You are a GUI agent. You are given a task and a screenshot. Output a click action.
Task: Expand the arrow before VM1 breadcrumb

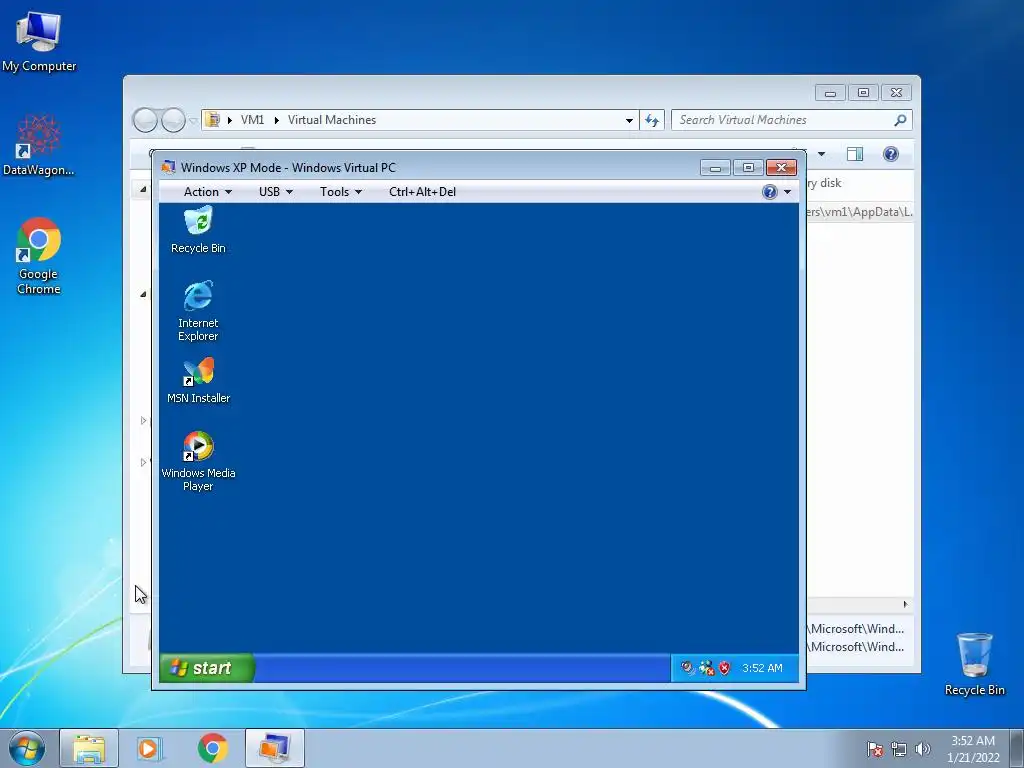(x=230, y=120)
